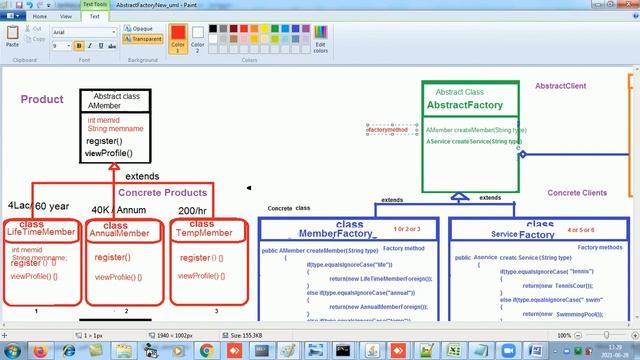Switch to the View ribbon tab

(x=66, y=16)
